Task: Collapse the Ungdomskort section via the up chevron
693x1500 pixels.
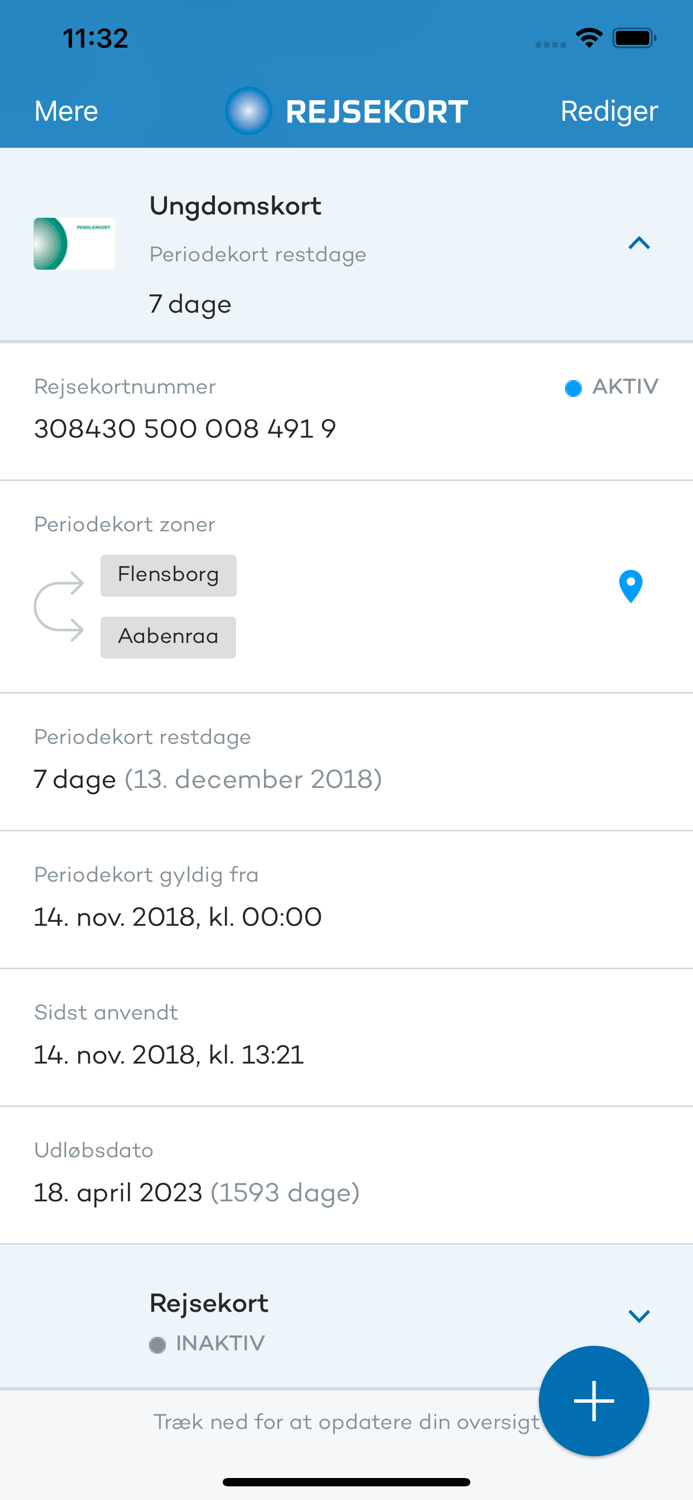Action: click(x=639, y=243)
